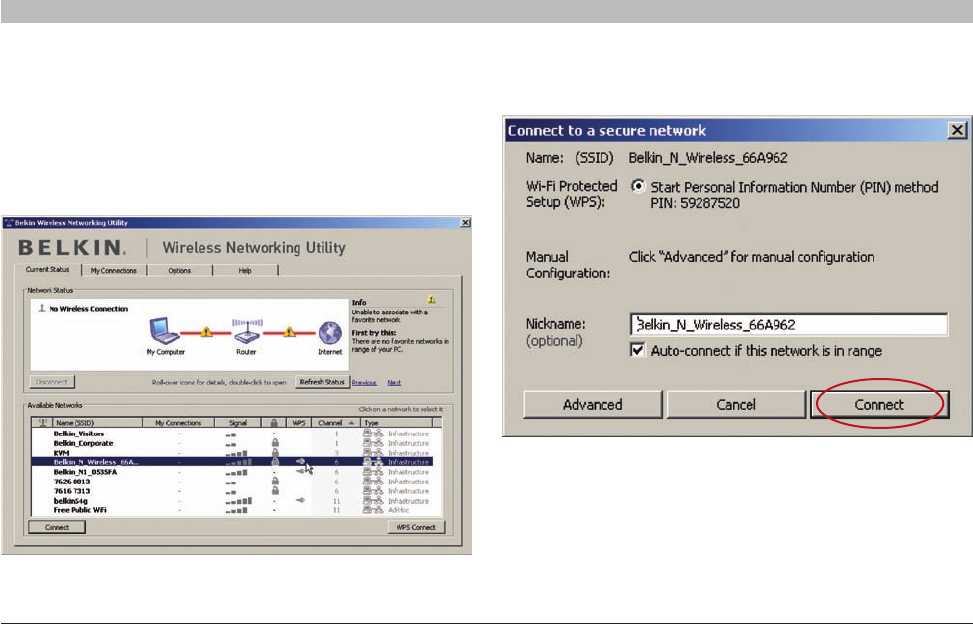Toggle Auto-connect if network in range checkbox
The image size is (973, 624).
[637, 350]
